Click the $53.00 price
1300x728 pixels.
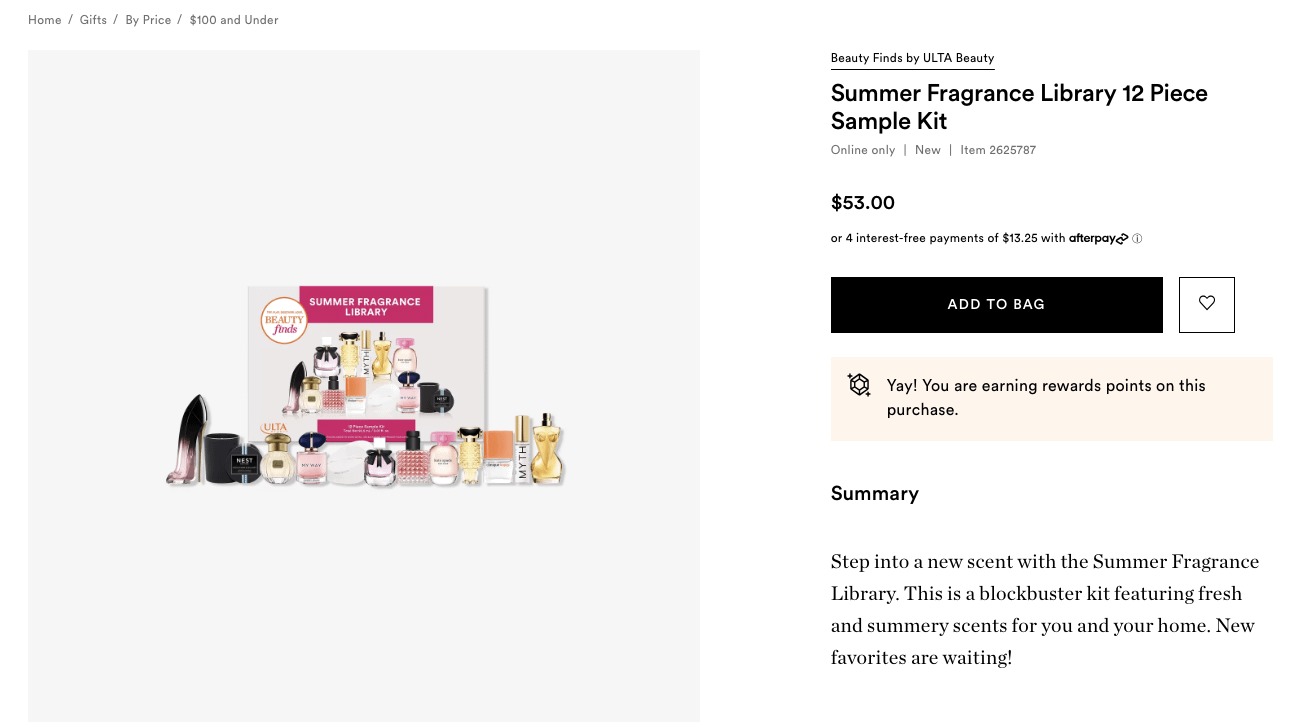point(862,203)
